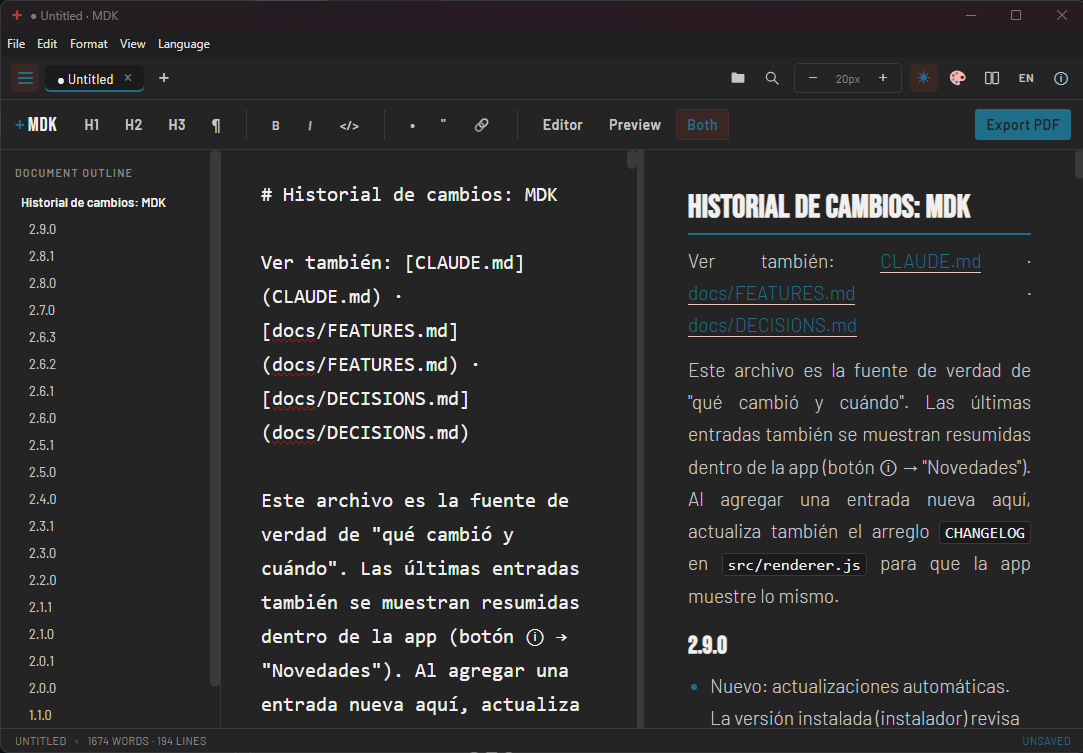The width and height of the screenshot is (1083, 753).
Task: Open docs/DECISIONS.md link in preview
Action: pyautogui.click(x=772, y=325)
